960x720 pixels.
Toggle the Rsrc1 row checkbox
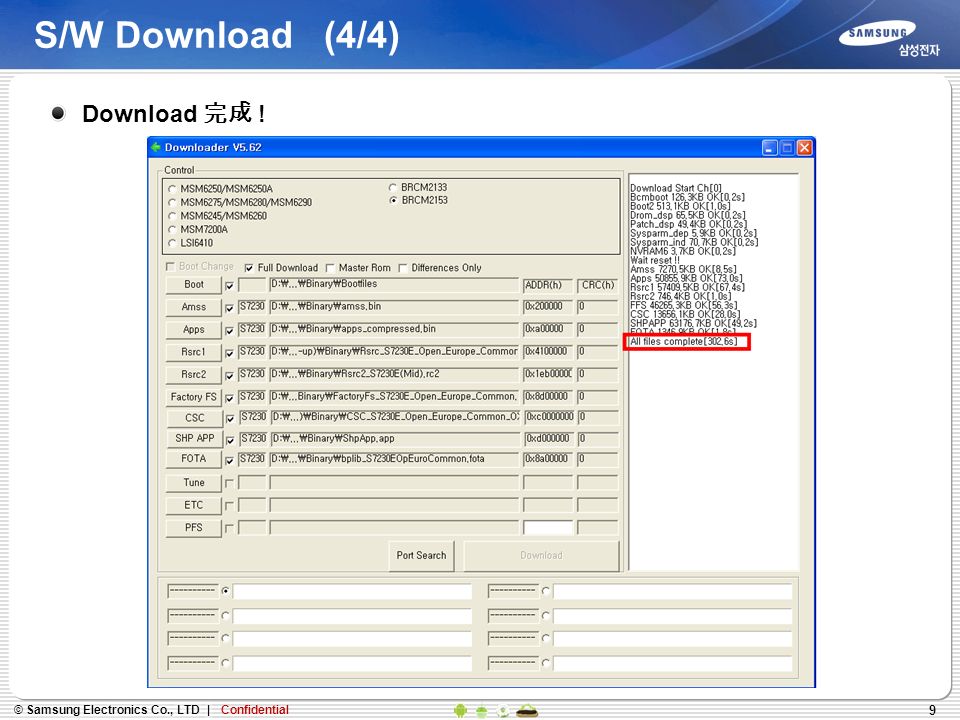click(x=230, y=353)
